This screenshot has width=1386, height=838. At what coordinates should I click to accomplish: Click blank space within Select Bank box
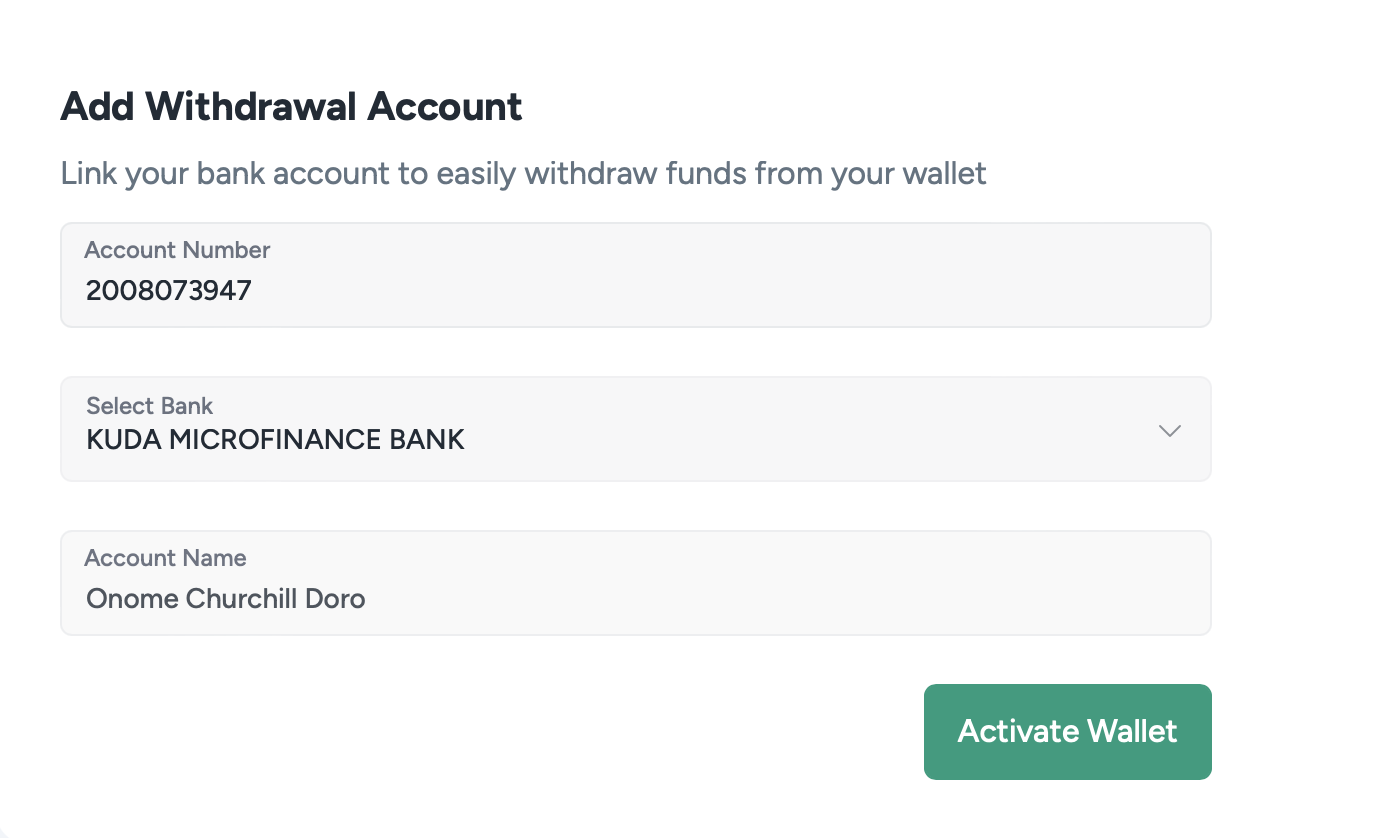[800, 440]
